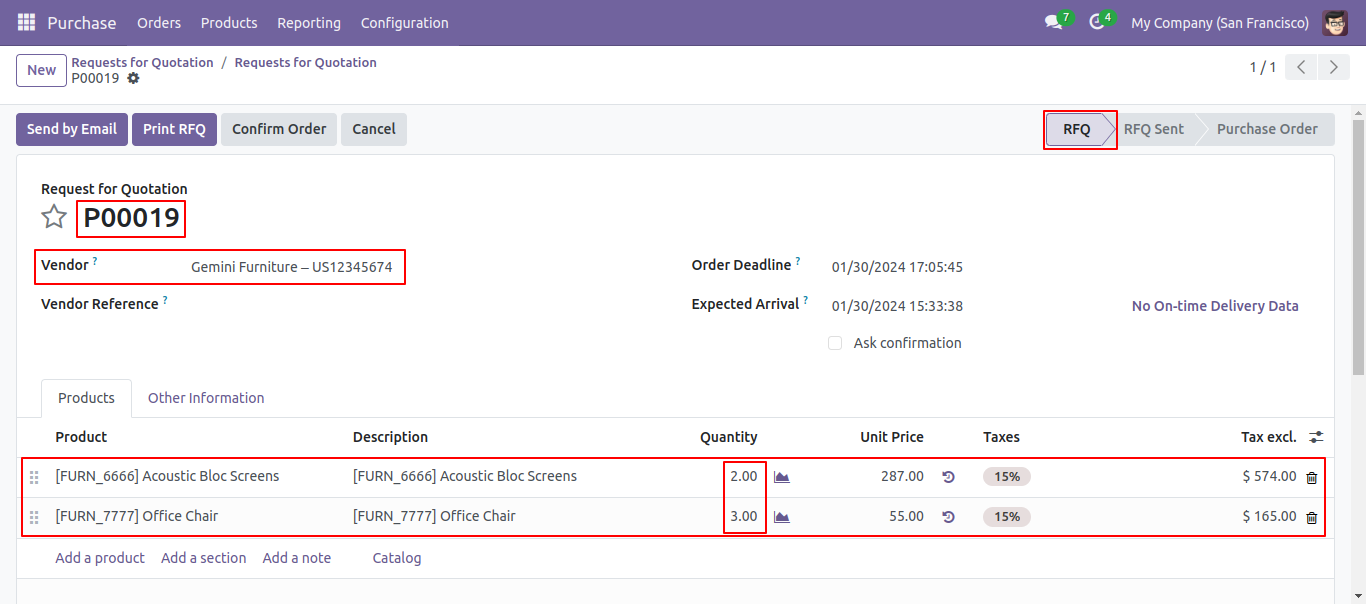Click the user avatar in the top bar
The width and height of the screenshot is (1366, 604).
[x=1335, y=22]
